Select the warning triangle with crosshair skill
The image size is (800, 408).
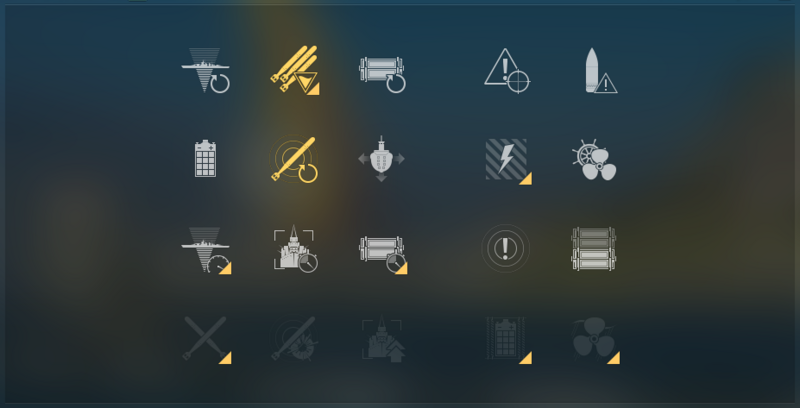pos(507,71)
